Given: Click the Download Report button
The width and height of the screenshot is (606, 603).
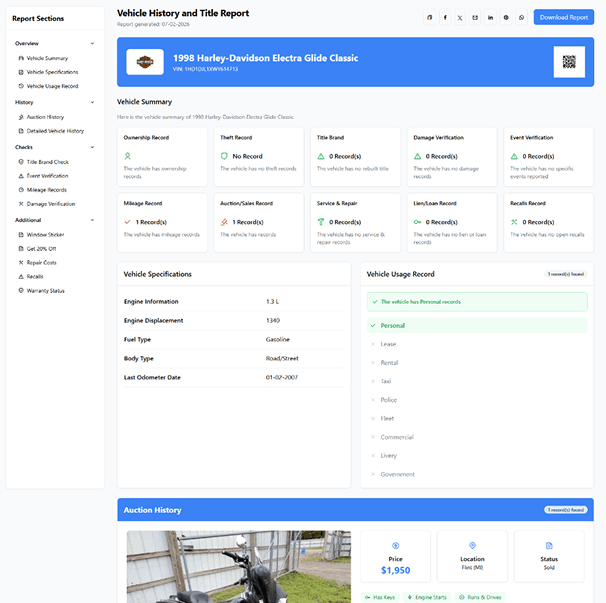Looking at the screenshot, I should pos(563,17).
